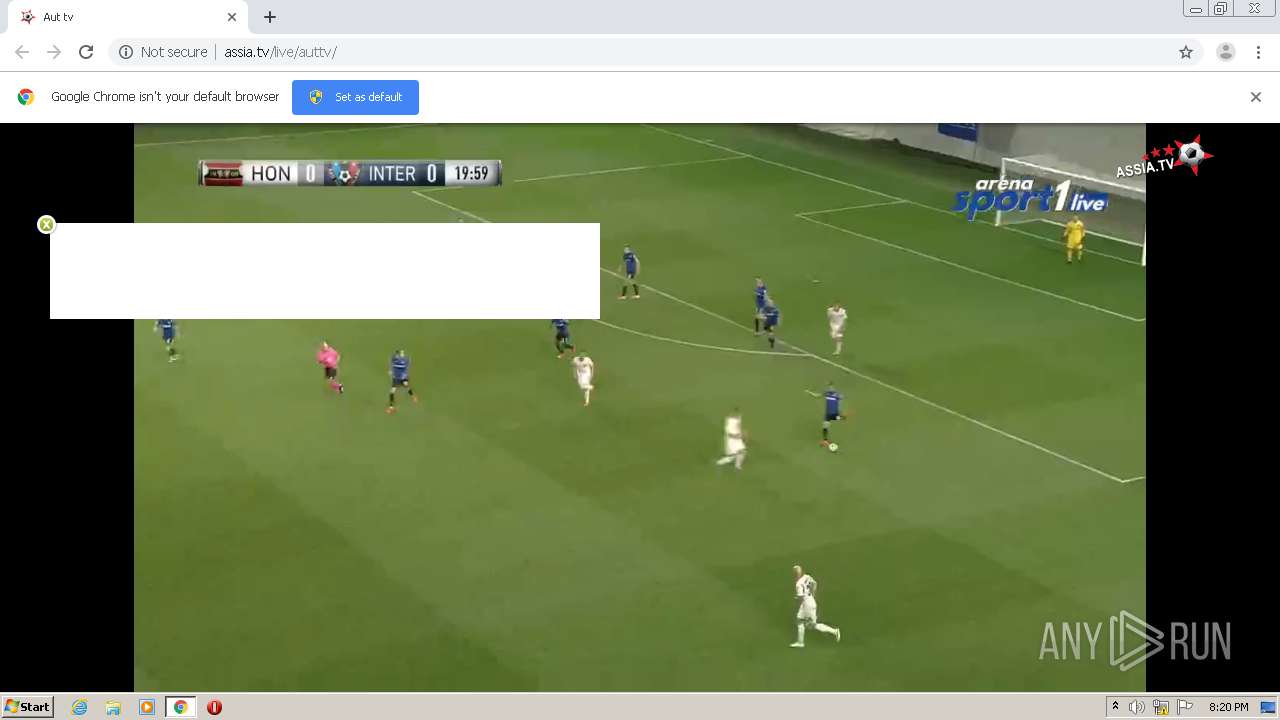Click the white ad banner
The image size is (1280, 720).
pos(325,271)
